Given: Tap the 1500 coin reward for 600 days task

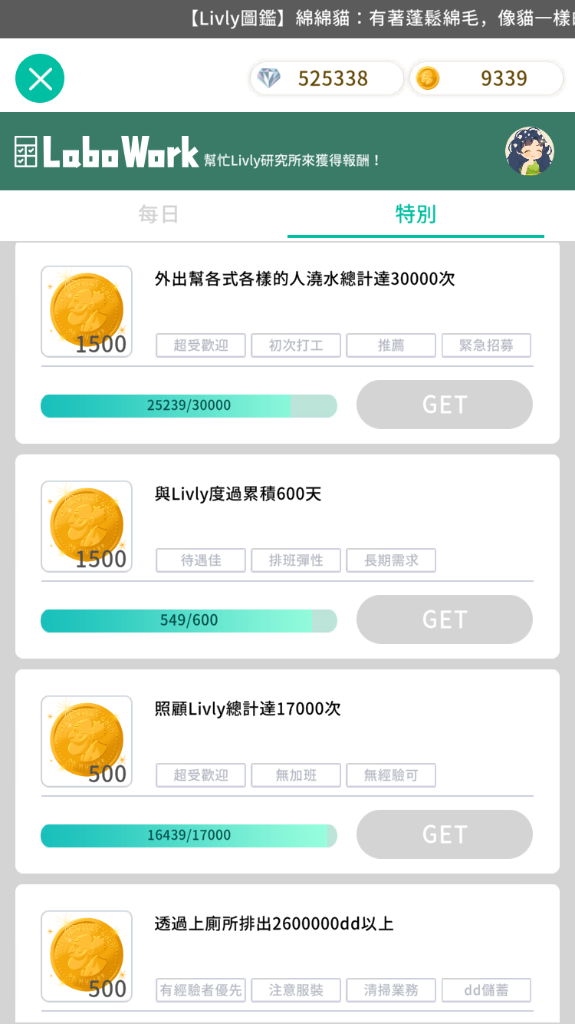Looking at the screenshot, I should [x=86, y=526].
